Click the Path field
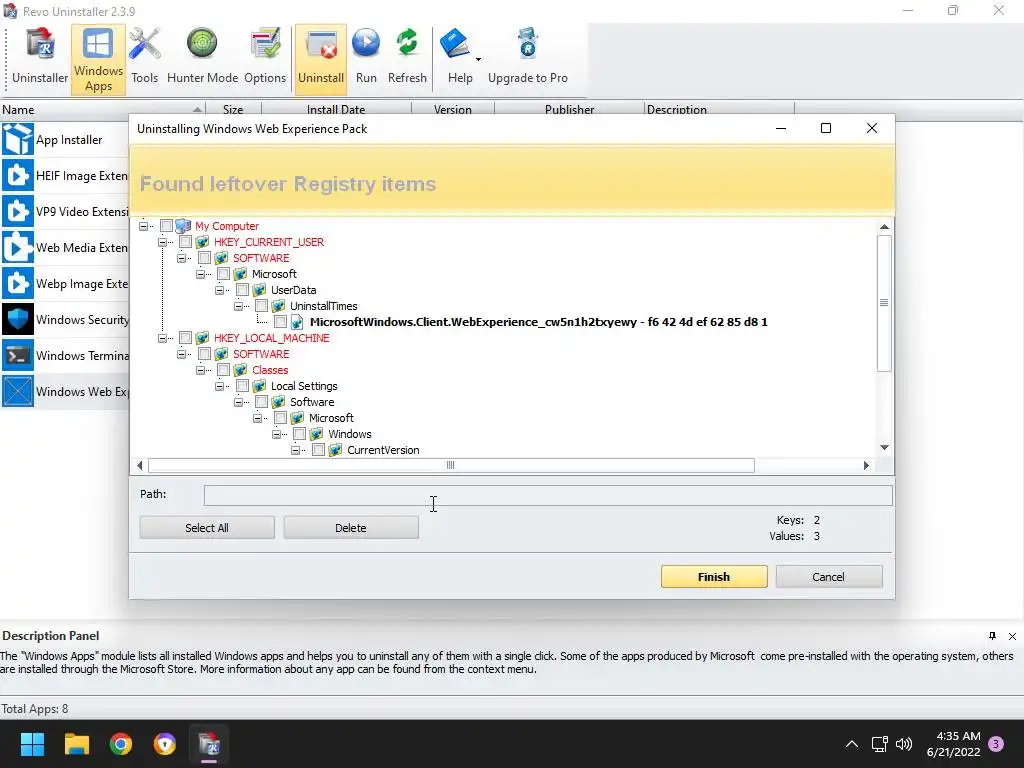This screenshot has height=768, width=1024. 548,495
